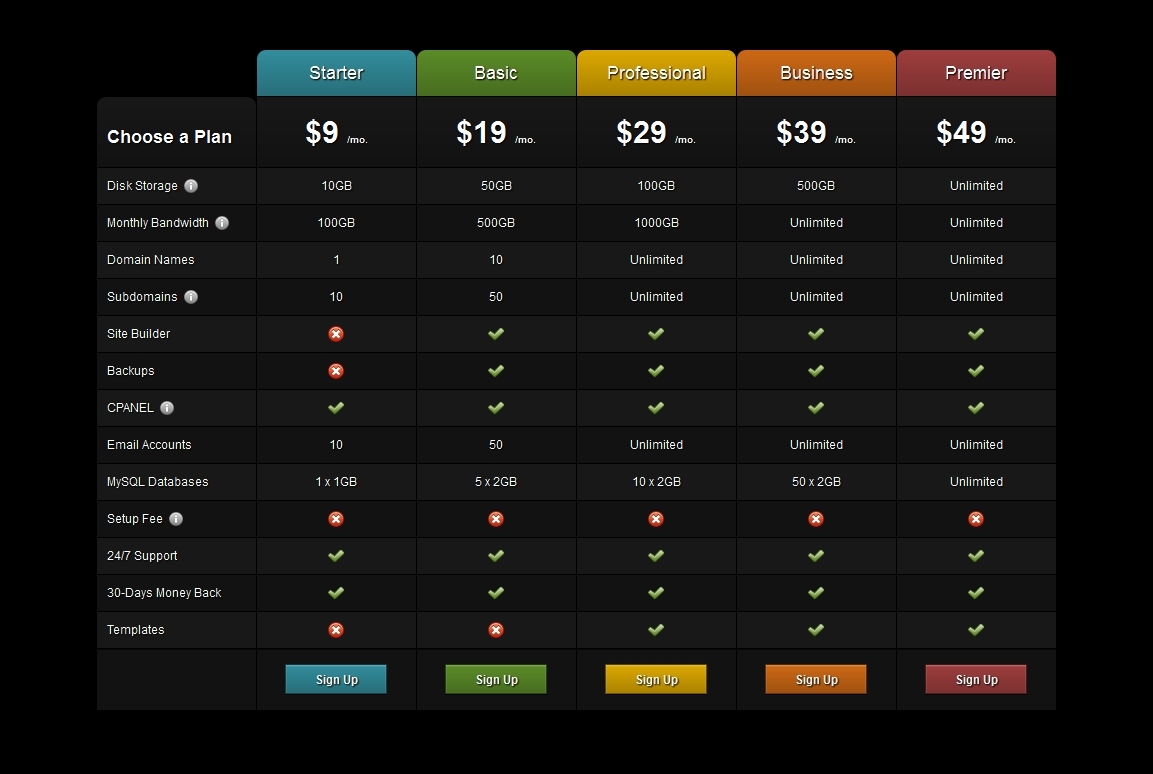Click the 50 x 2GB MySQL value
1153x774 pixels.
tap(816, 481)
